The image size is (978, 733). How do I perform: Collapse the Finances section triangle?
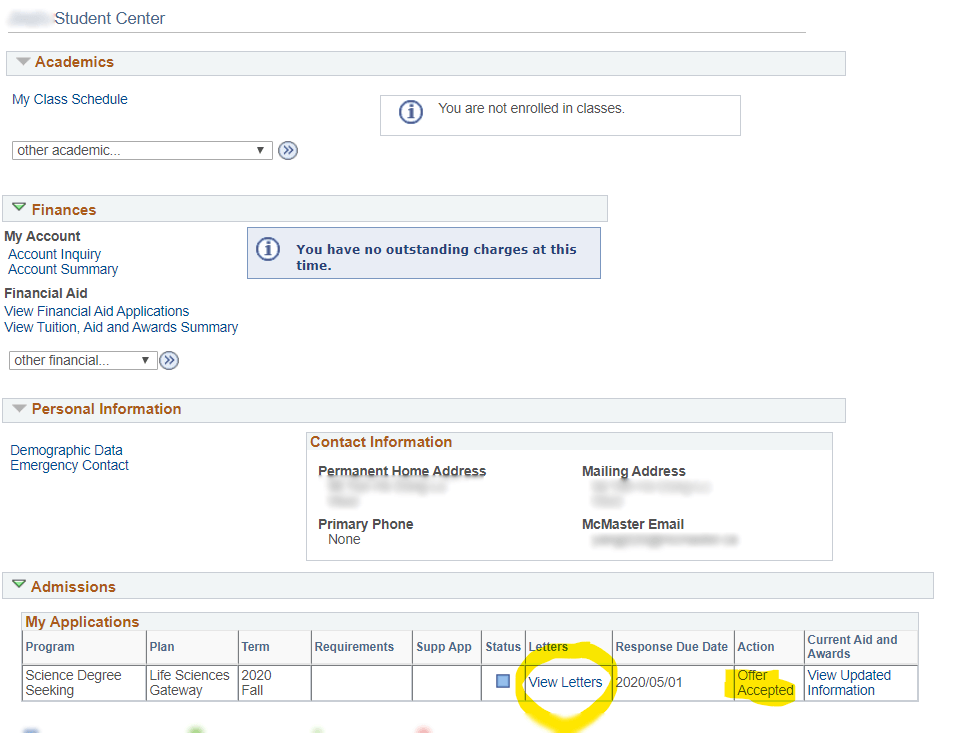click(x=19, y=208)
